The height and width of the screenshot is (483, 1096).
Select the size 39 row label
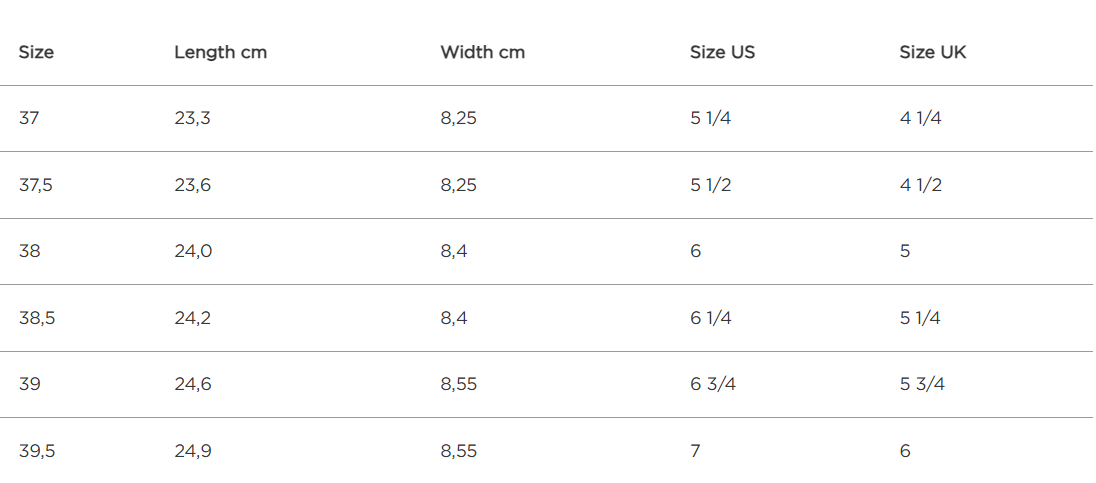click(x=29, y=384)
